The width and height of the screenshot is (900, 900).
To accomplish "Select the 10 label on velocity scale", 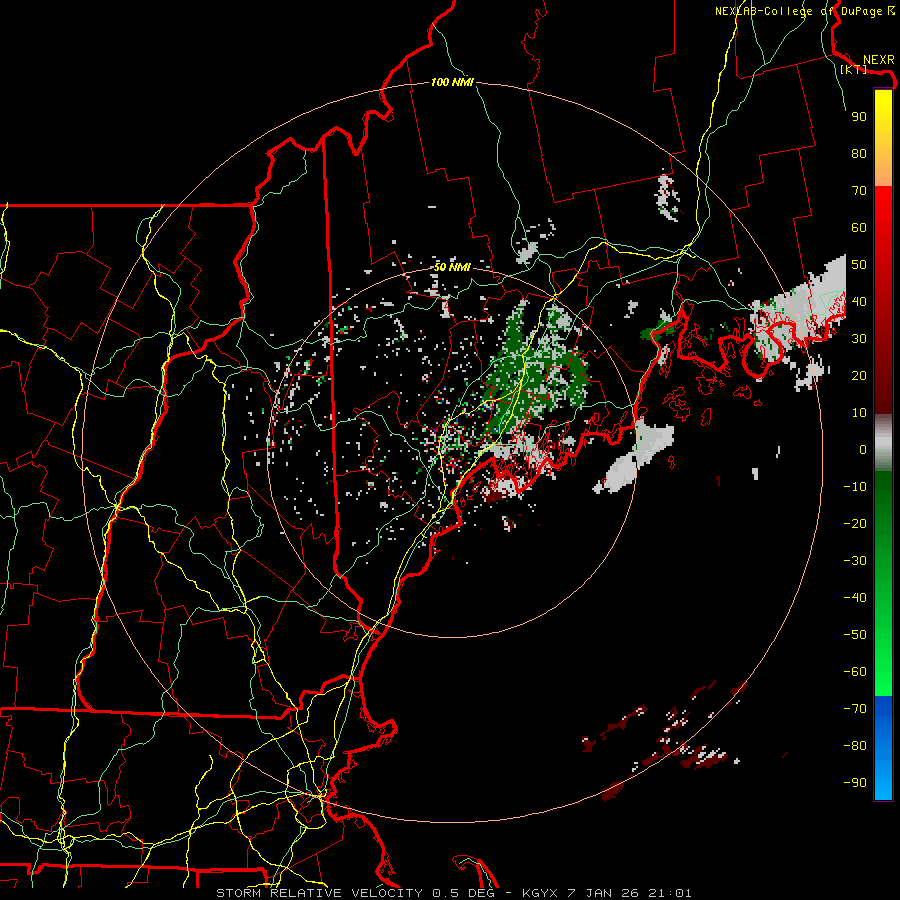I will [x=859, y=413].
